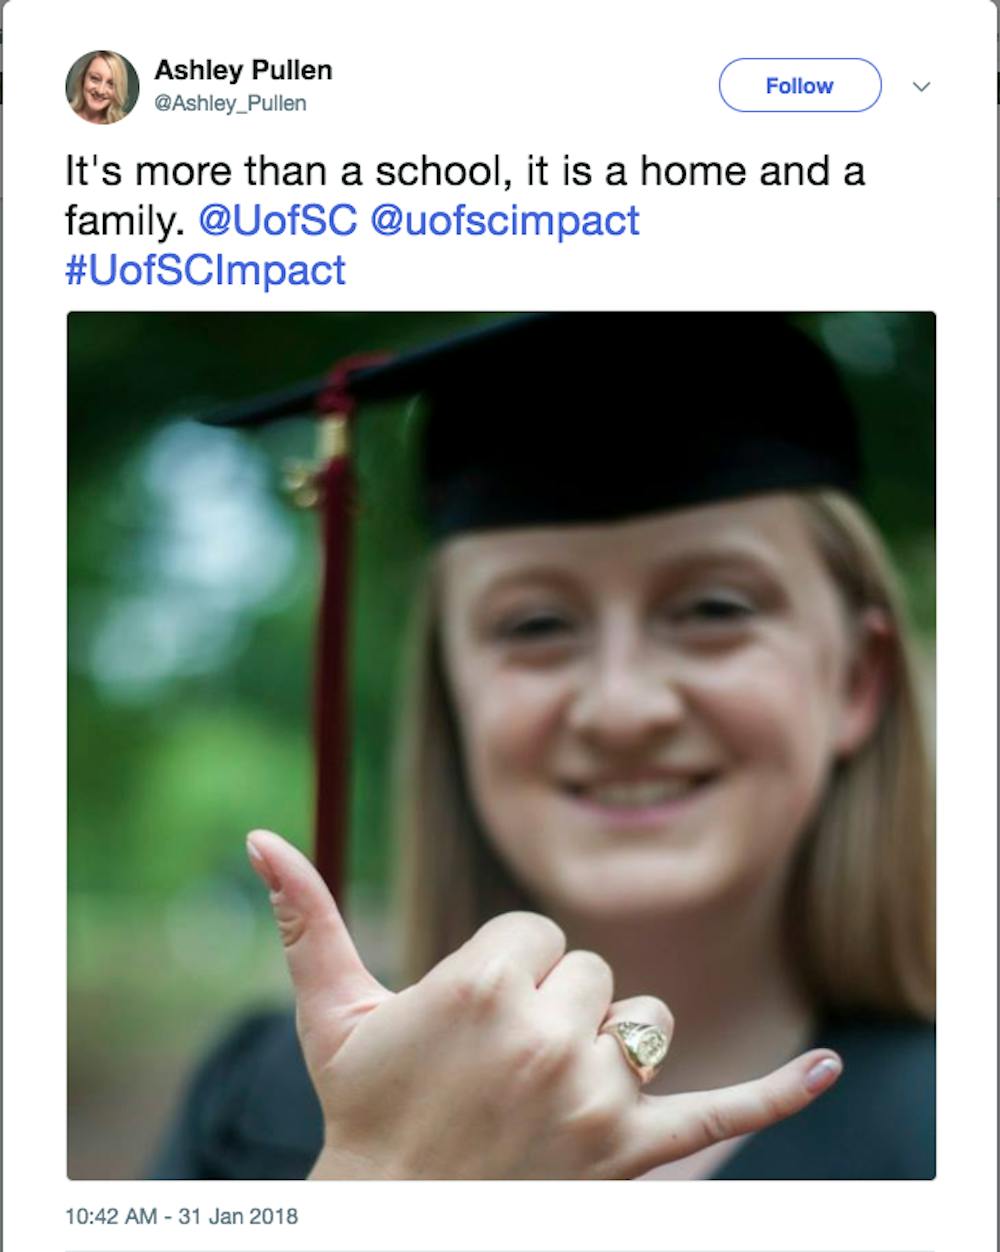Open the tweet's graduation photo
The height and width of the screenshot is (1252, 1000).
point(501,745)
